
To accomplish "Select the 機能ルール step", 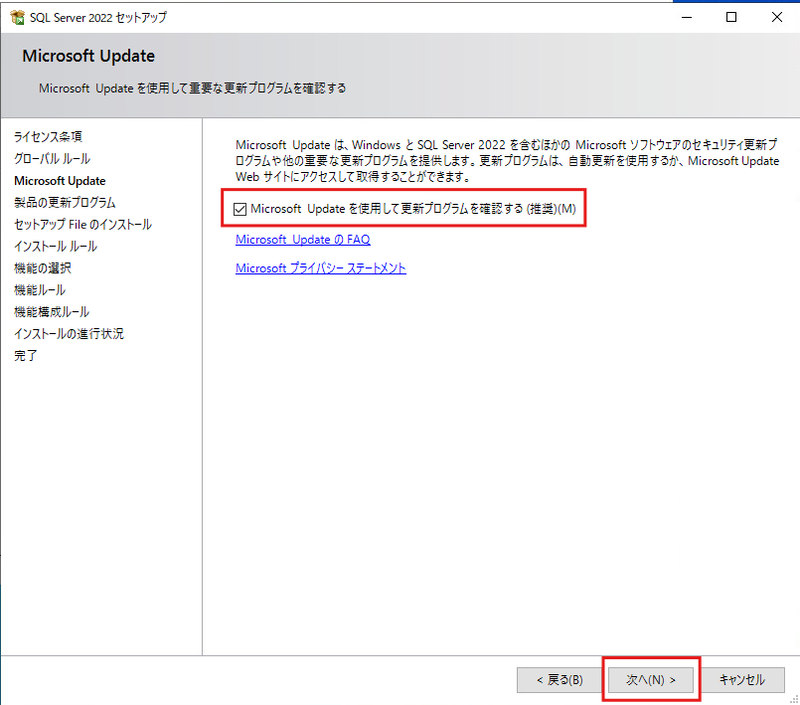I will point(39,290).
